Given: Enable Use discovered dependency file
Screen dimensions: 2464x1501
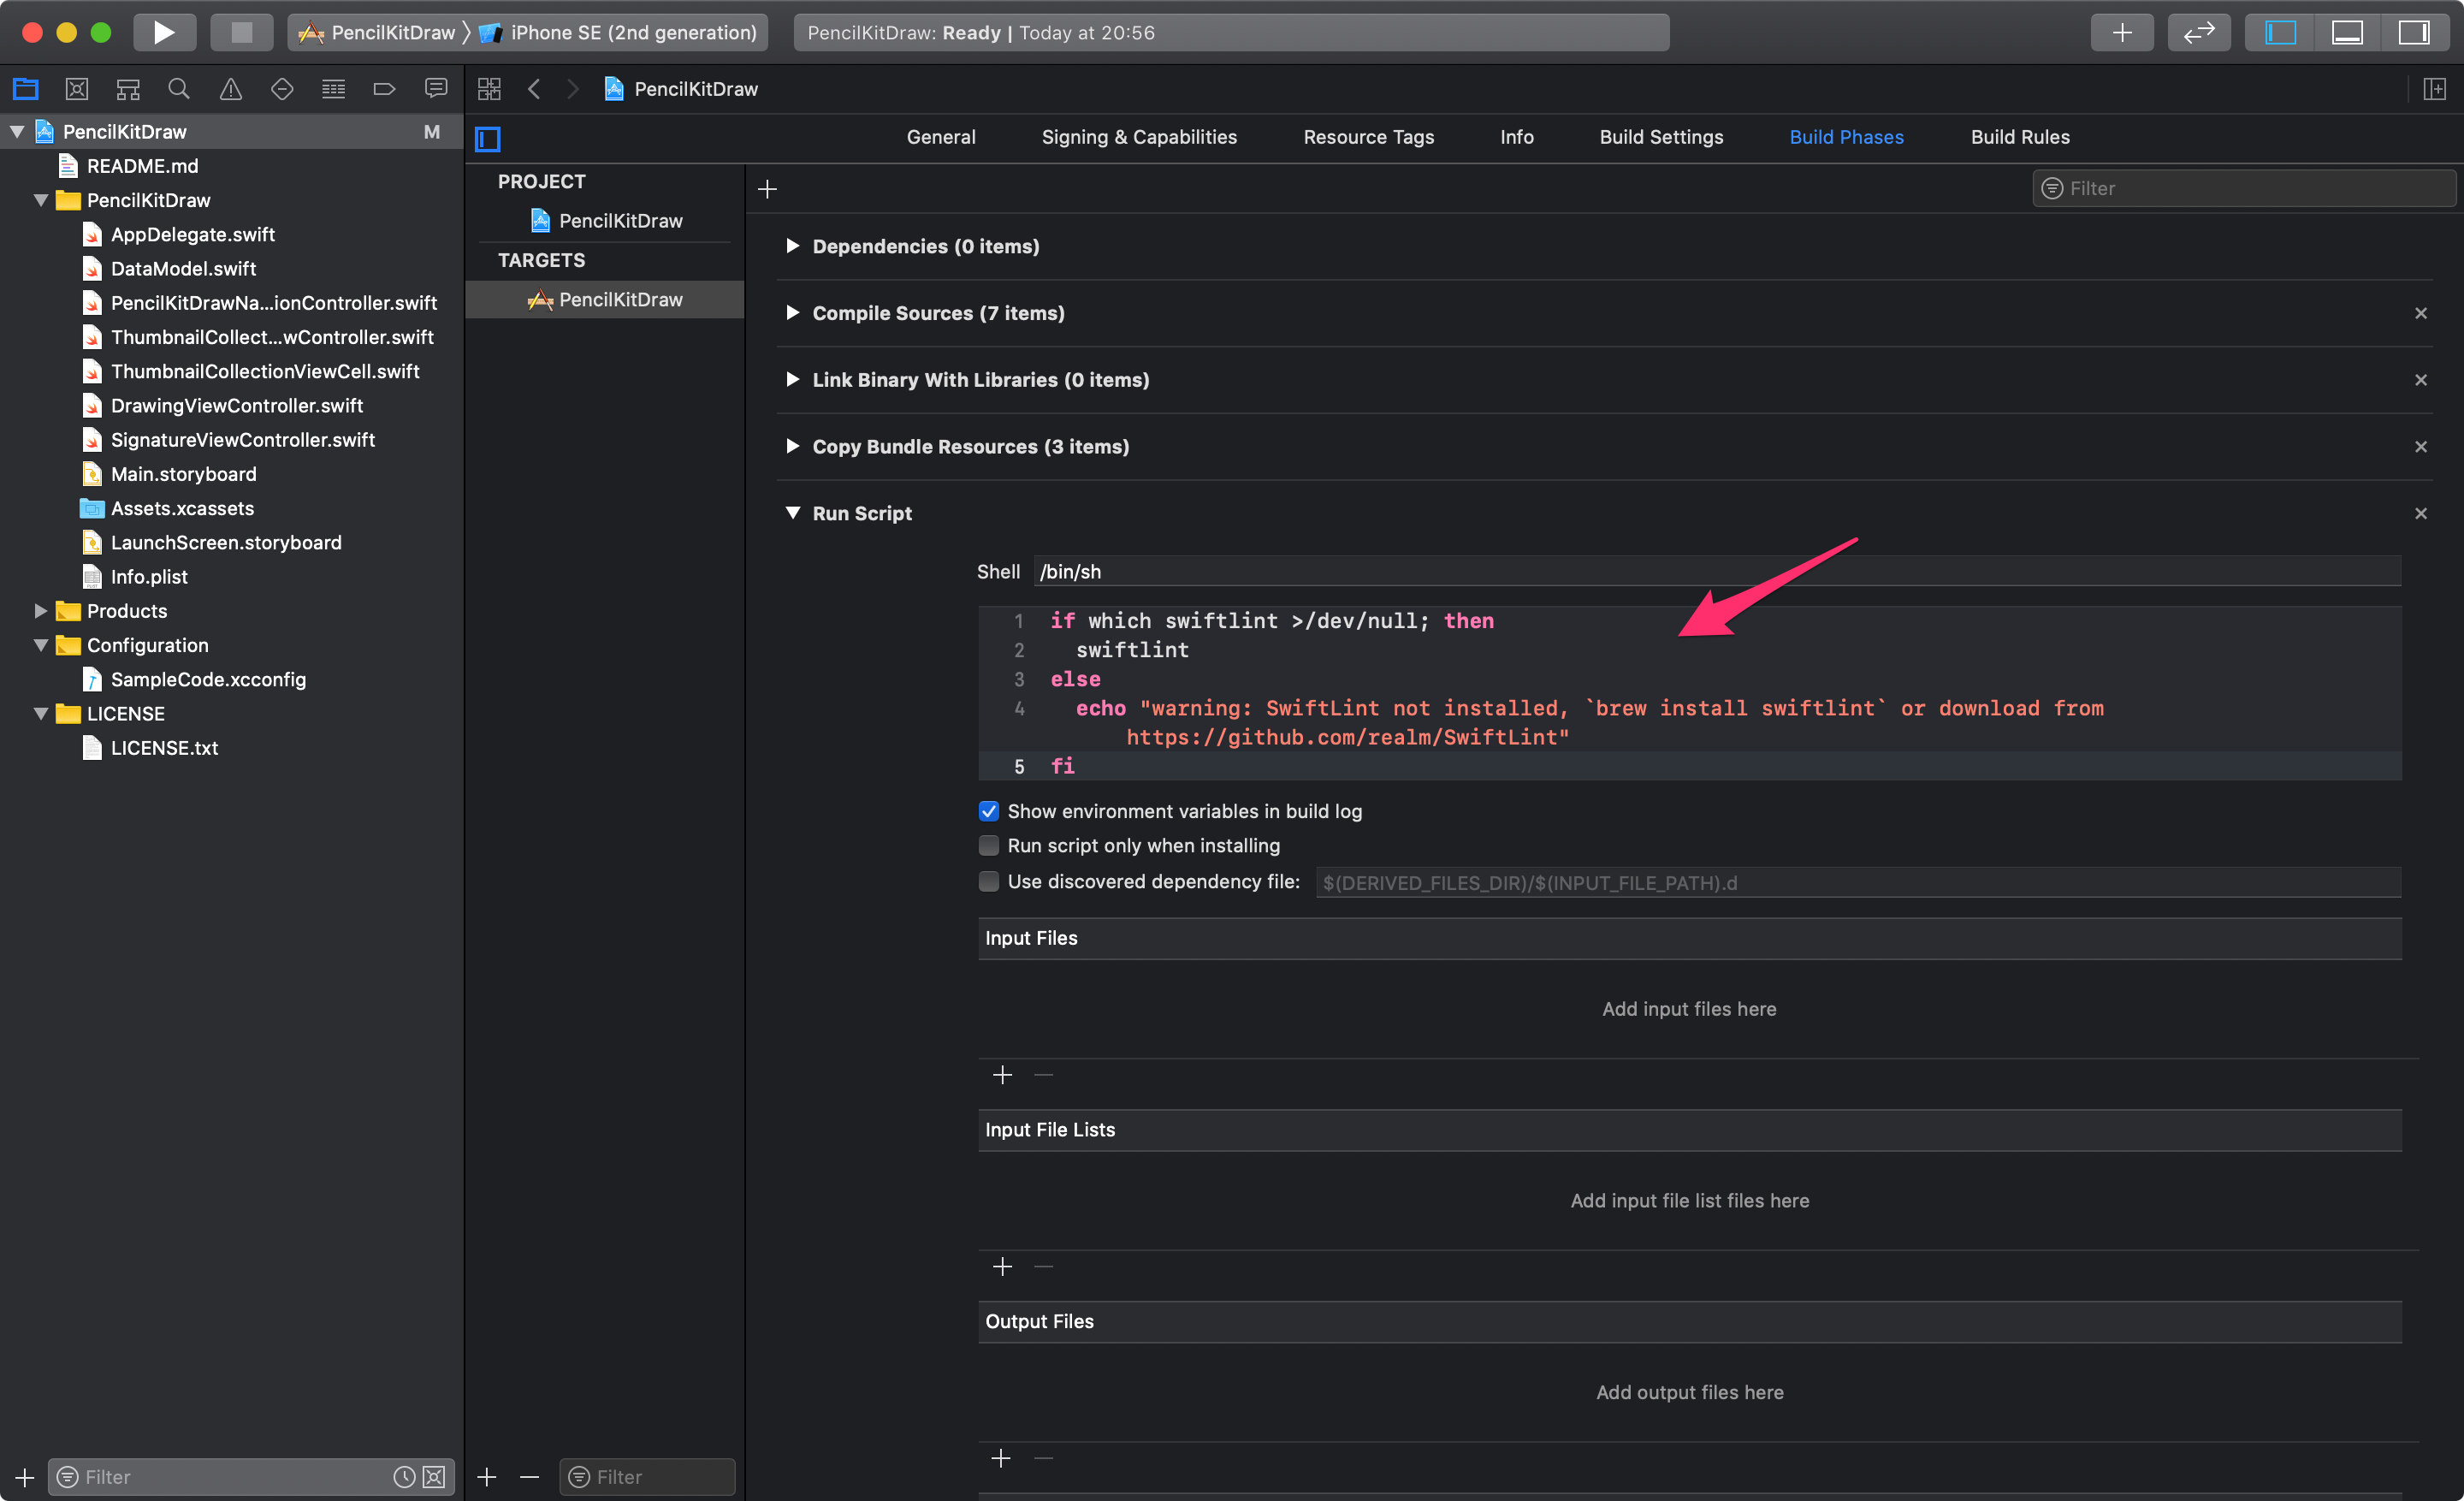Looking at the screenshot, I should 988,881.
